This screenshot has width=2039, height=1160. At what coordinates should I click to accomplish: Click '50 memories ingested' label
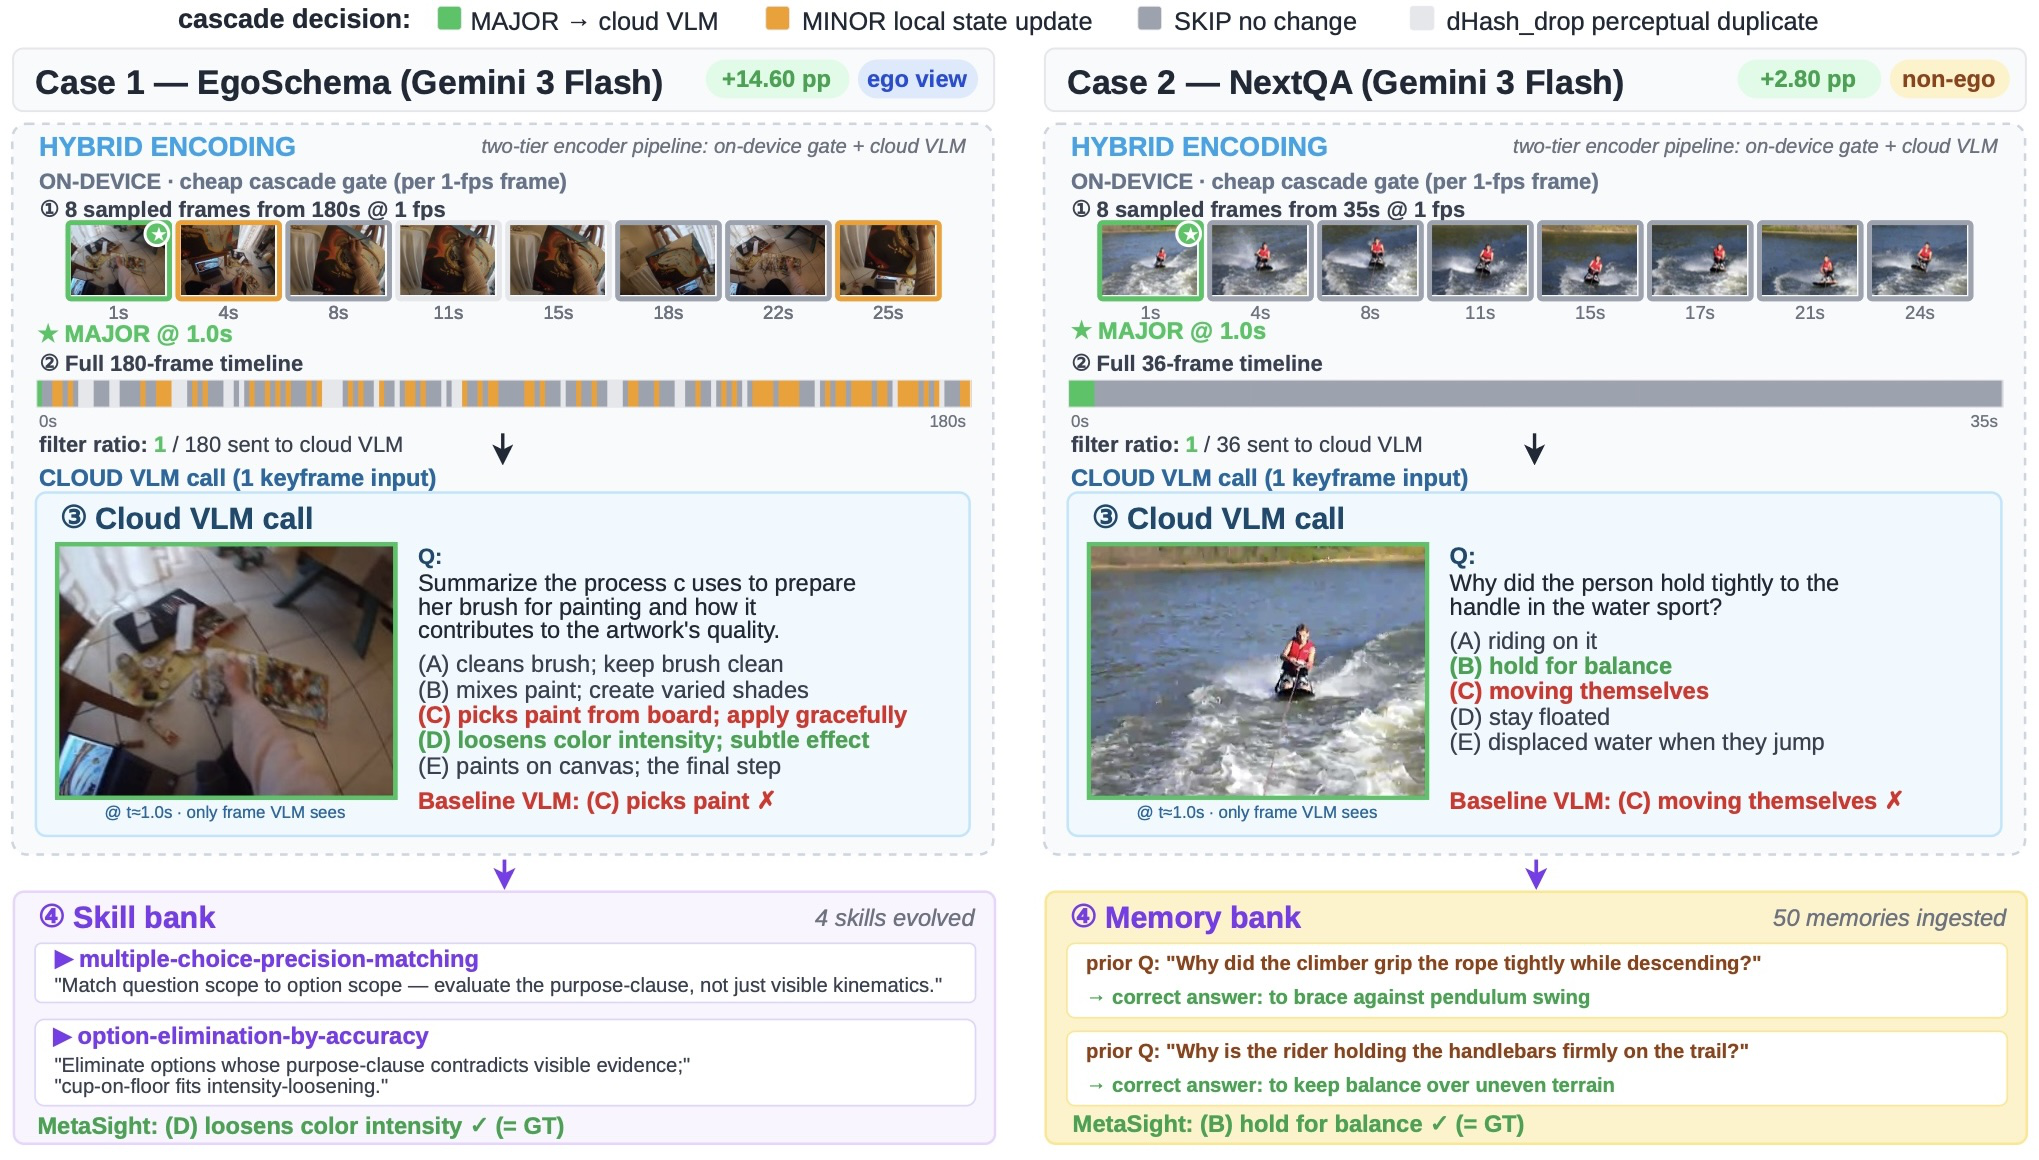tap(1889, 918)
